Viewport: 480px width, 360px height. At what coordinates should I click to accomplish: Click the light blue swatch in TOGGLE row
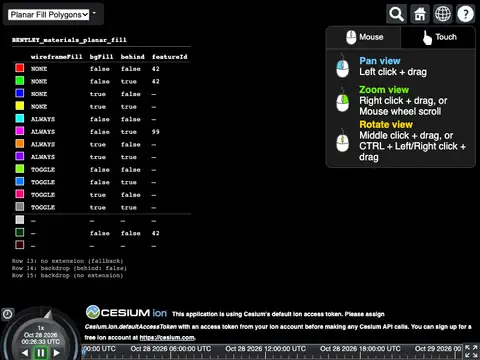(x=20, y=181)
